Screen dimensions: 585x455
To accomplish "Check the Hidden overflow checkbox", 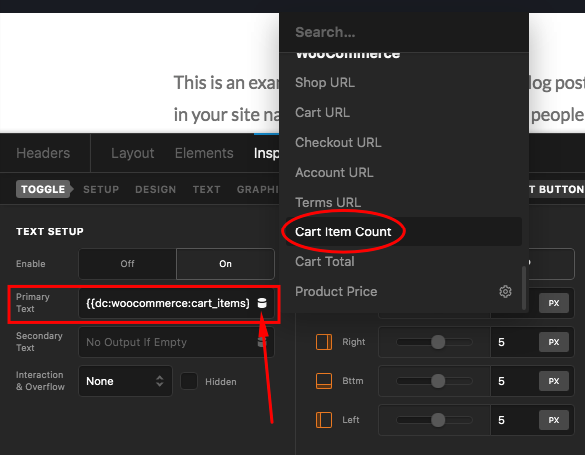I will (189, 381).
